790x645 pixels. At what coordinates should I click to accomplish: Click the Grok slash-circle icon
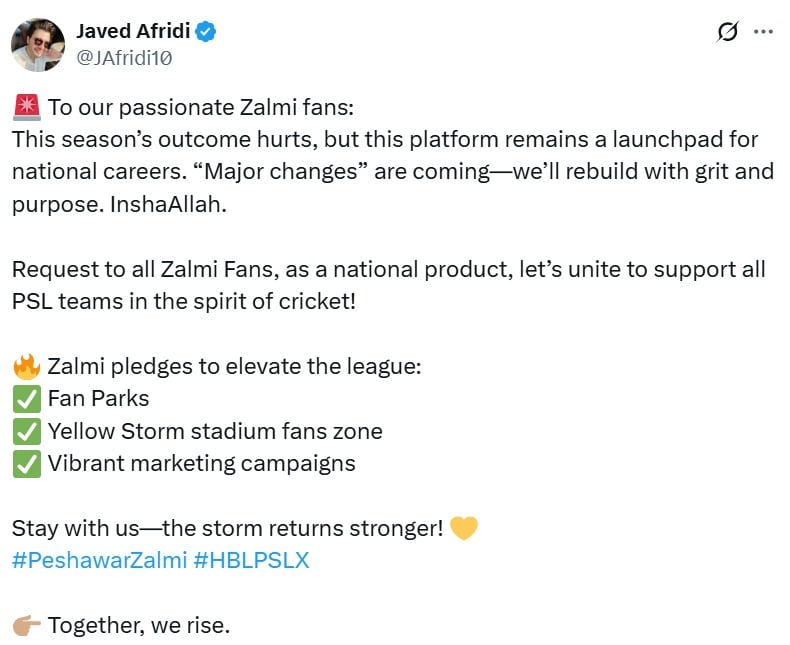(x=728, y=32)
